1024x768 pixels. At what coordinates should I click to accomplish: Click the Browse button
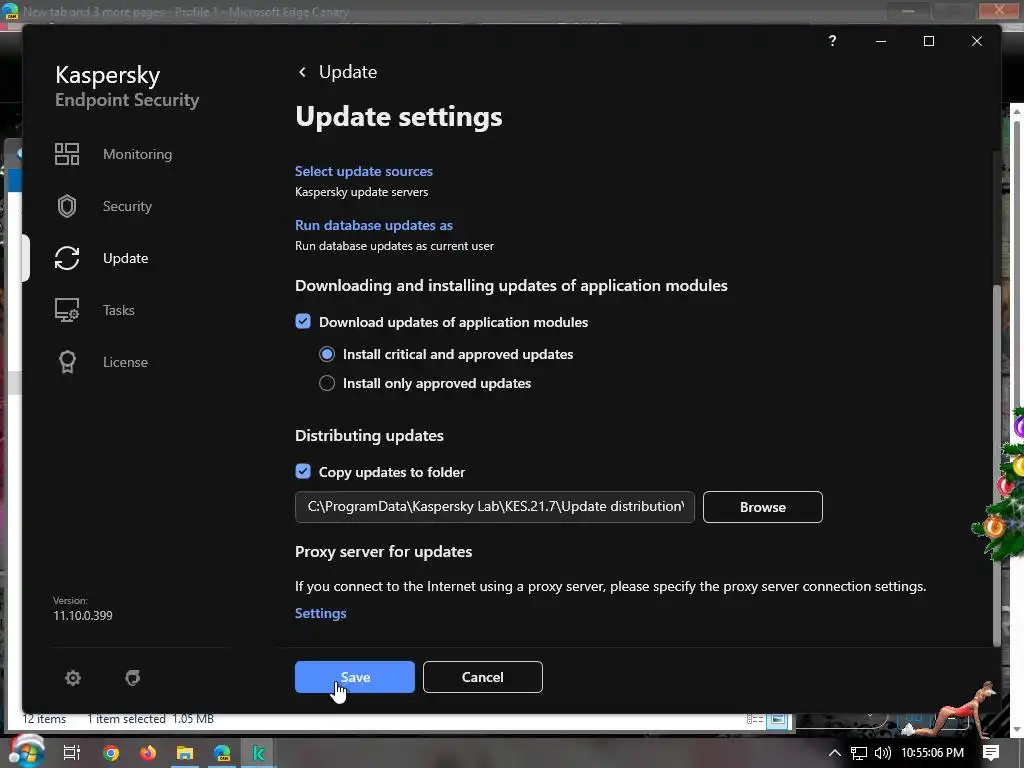pyautogui.click(x=763, y=507)
